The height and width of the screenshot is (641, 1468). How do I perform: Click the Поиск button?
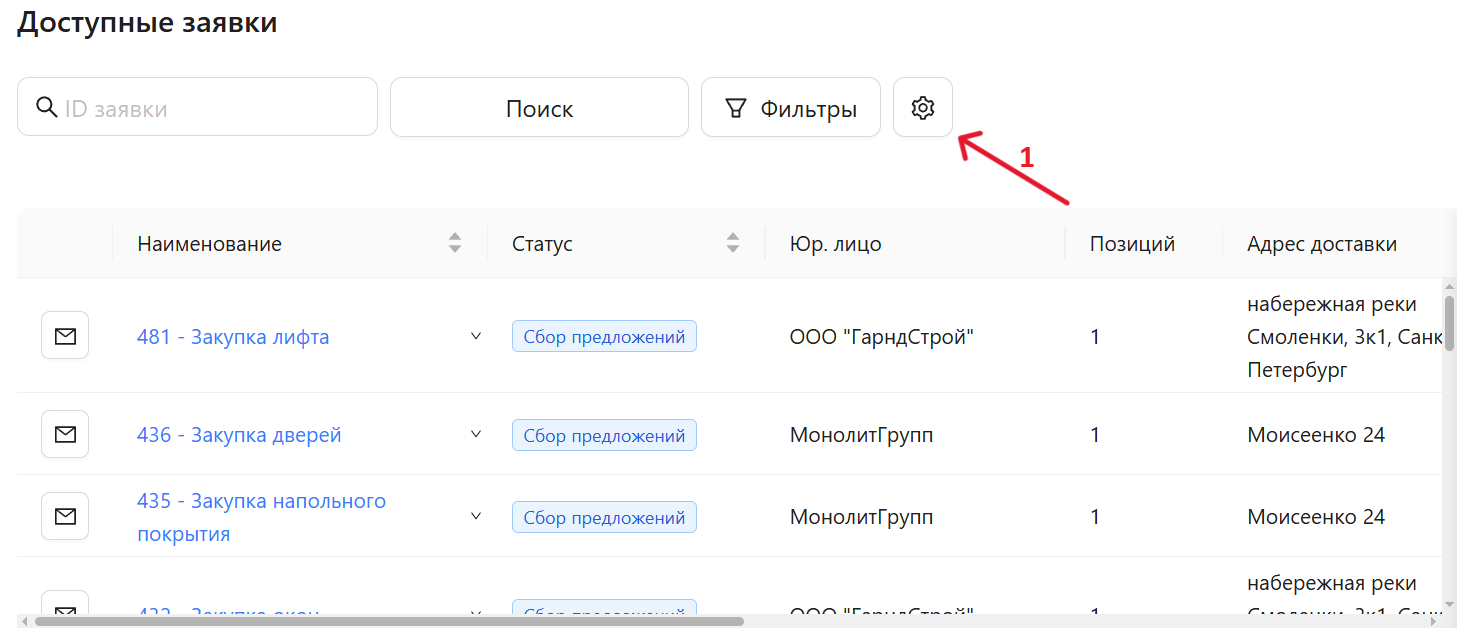coord(539,107)
